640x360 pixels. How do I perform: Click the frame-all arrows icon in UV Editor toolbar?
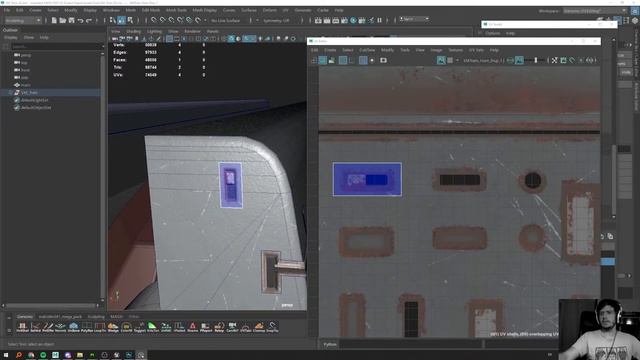coord(554,60)
